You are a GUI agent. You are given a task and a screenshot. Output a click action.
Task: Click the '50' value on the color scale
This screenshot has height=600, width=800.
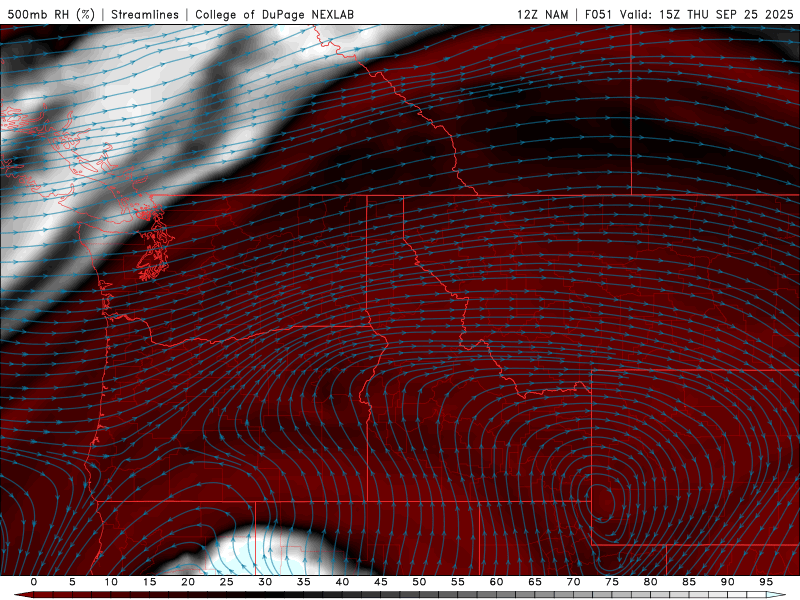click(419, 582)
